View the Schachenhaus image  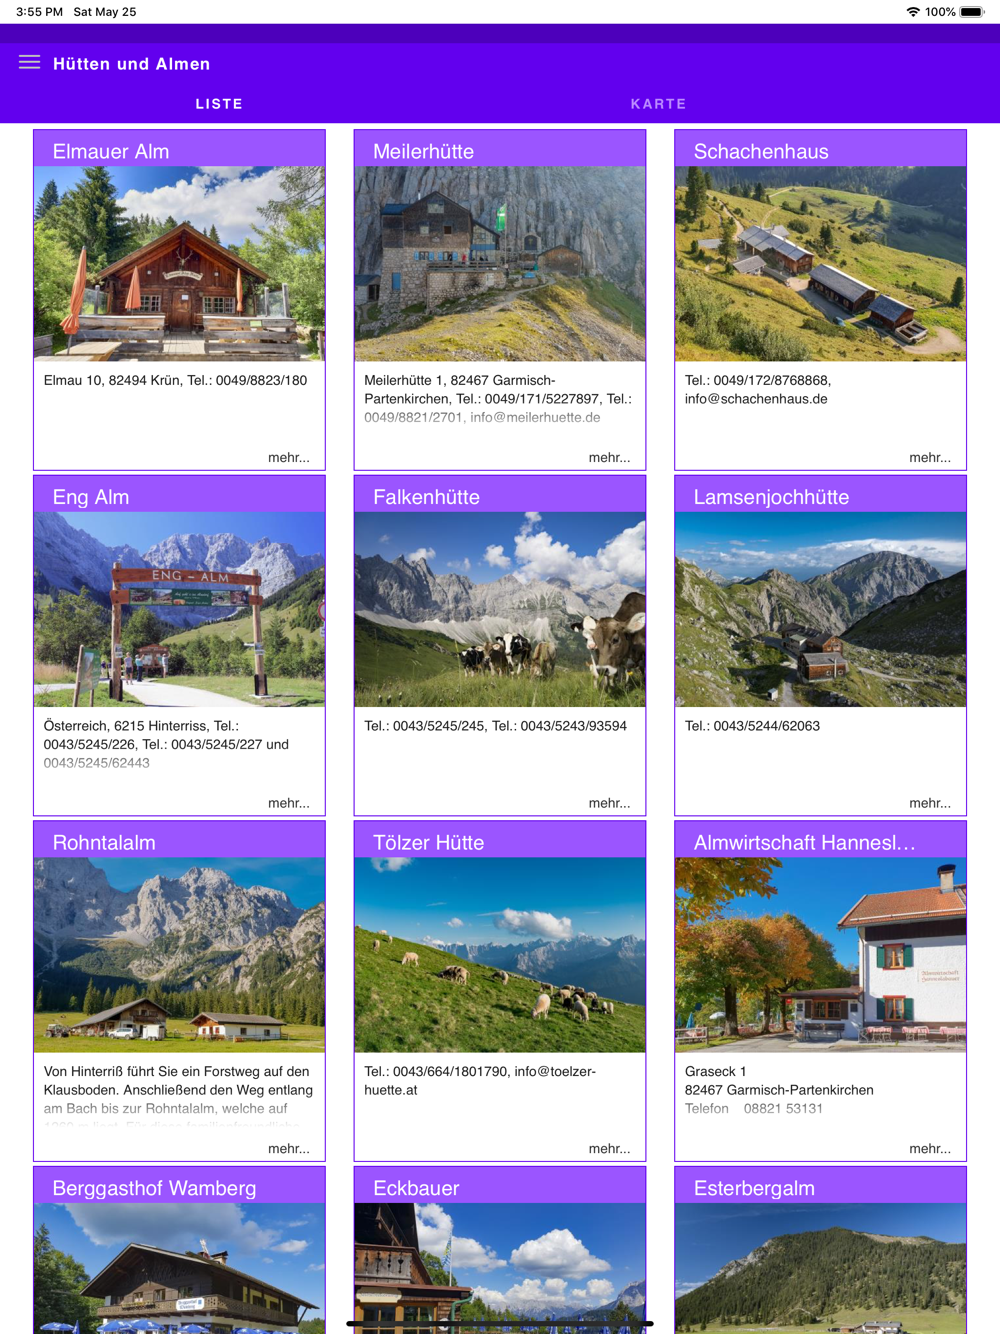[820, 264]
